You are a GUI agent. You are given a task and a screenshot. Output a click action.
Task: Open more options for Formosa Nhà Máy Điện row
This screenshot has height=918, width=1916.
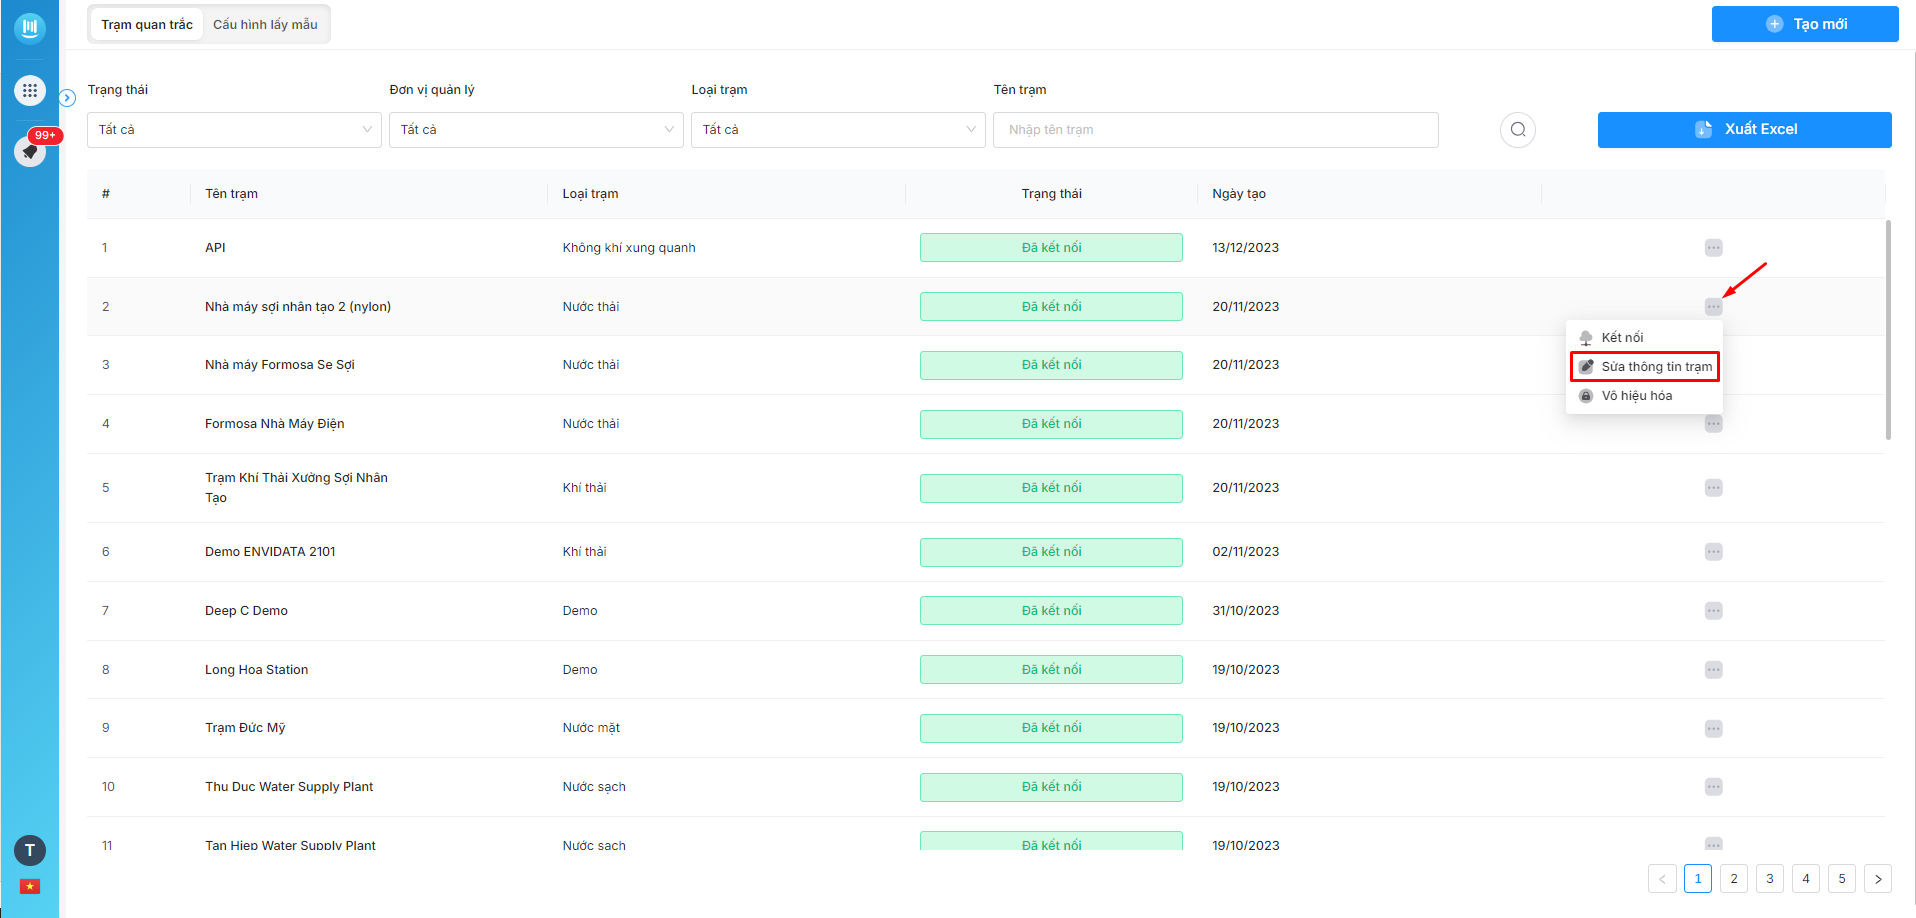pyautogui.click(x=1714, y=424)
